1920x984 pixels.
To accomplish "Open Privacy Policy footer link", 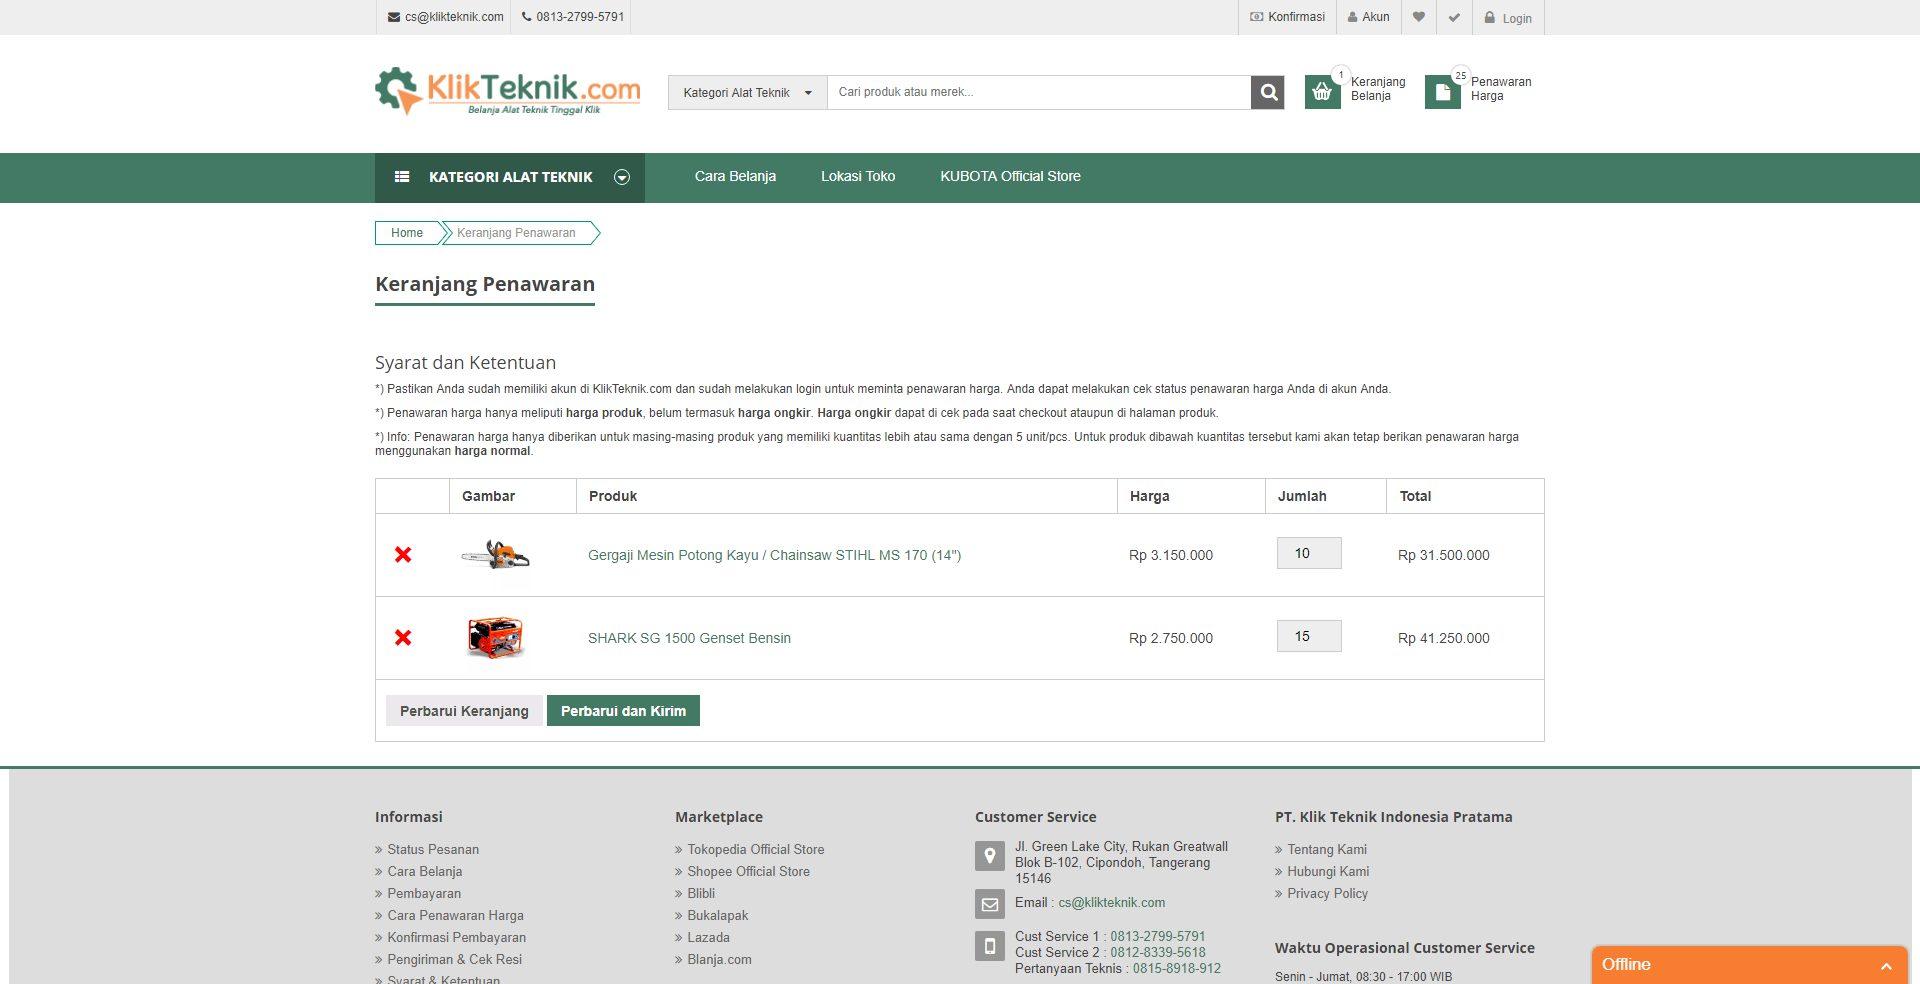I will tap(1327, 893).
